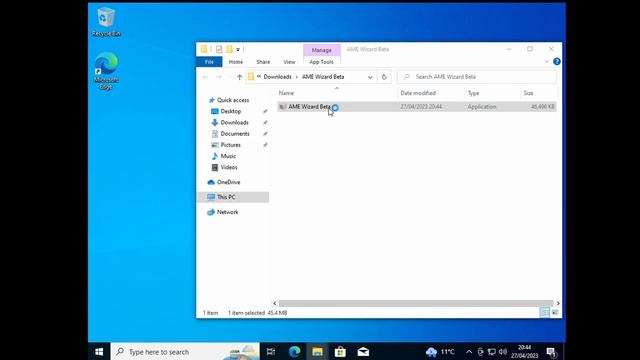Open the network status tray icon
640x360 pixels.
pyautogui.click(x=492, y=352)
